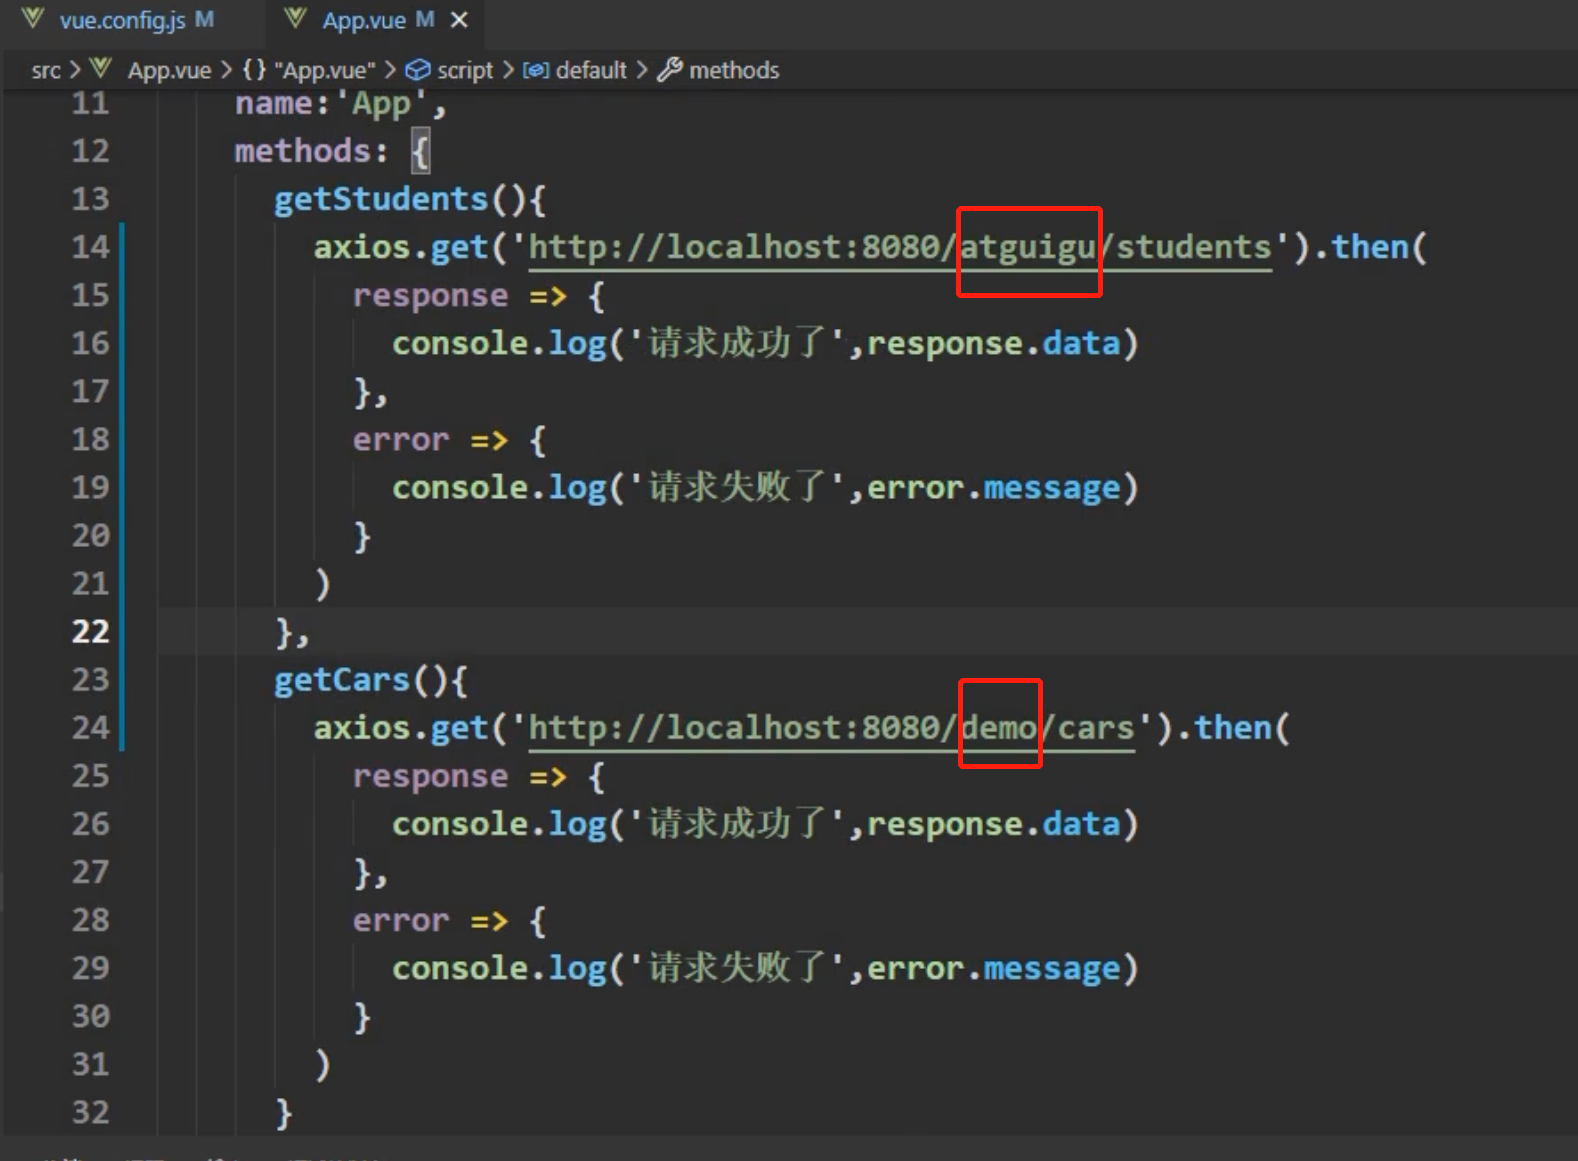Click 'error.message' on line 29
Viewport: 1578px width, 1161px height.
(994, 969)
